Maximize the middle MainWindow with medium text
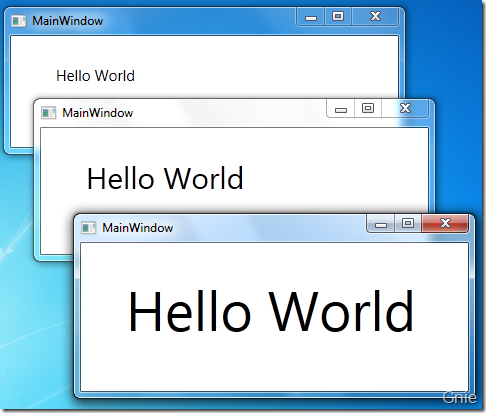Image resolution: width=486 pixels, height=413 pixels. pyautogui.click(x=368, y=109)
